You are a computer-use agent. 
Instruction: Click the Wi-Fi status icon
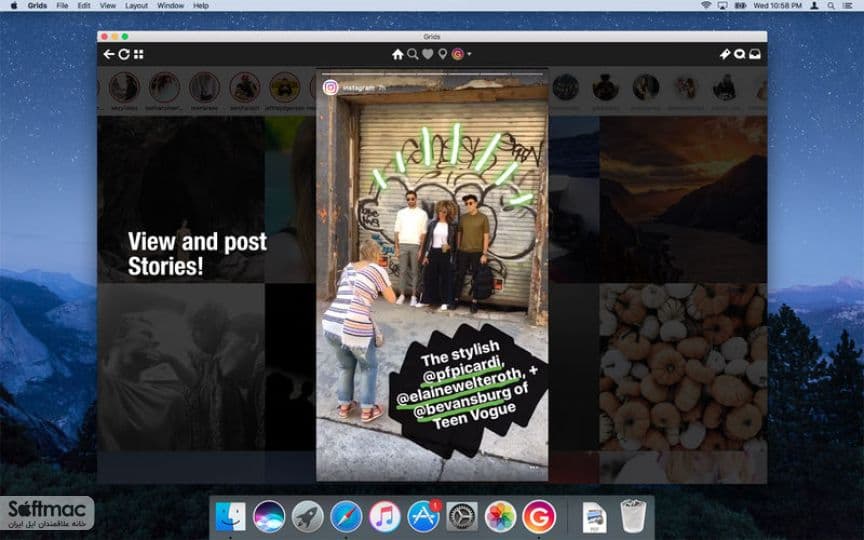[x=706, y=6]
